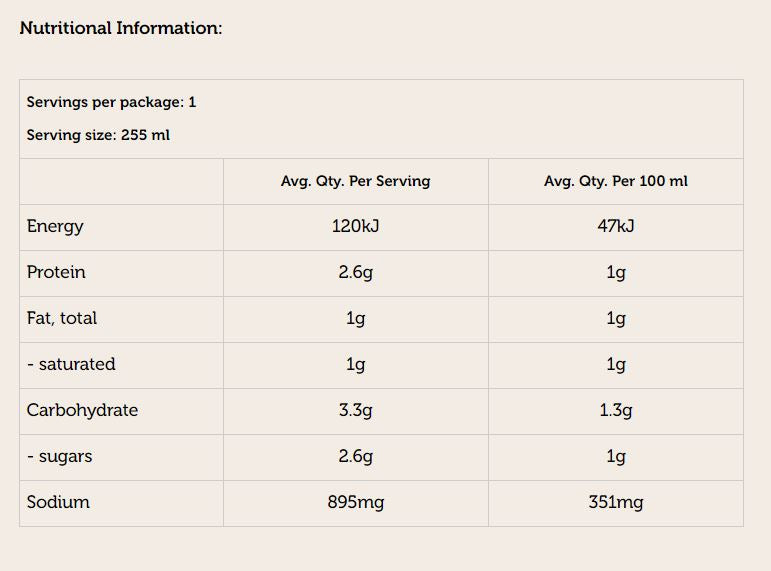Click sugars' 2.6g per serving value
771x571 pixels.
(355, 456)
